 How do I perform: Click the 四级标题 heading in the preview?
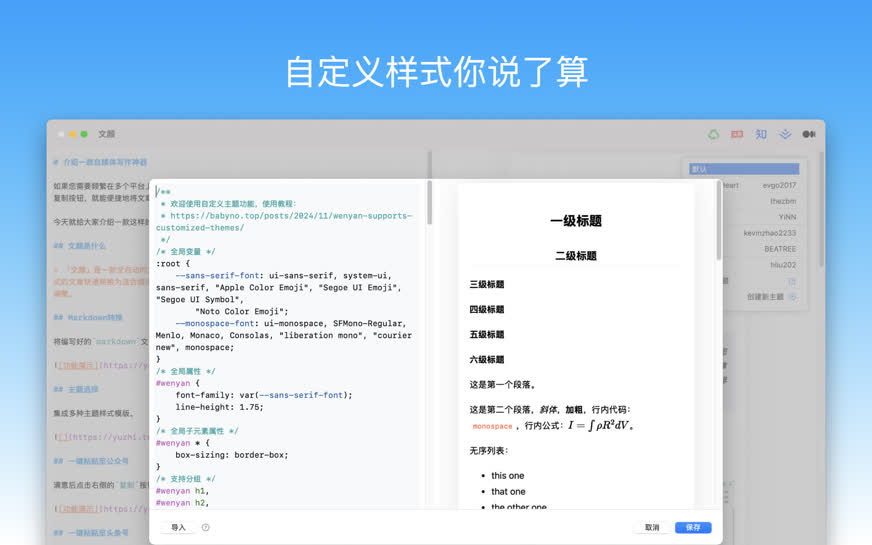[x=487, y=309]
